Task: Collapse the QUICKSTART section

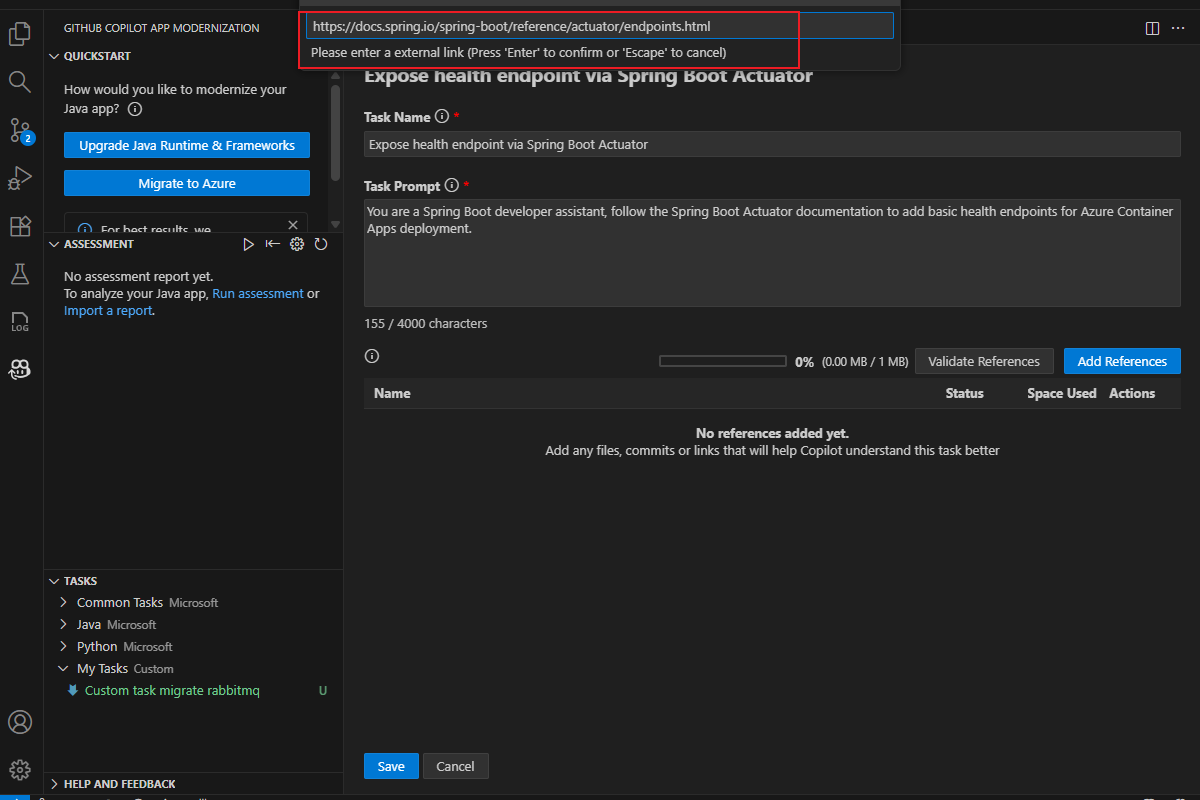Action: pos(55,56)
